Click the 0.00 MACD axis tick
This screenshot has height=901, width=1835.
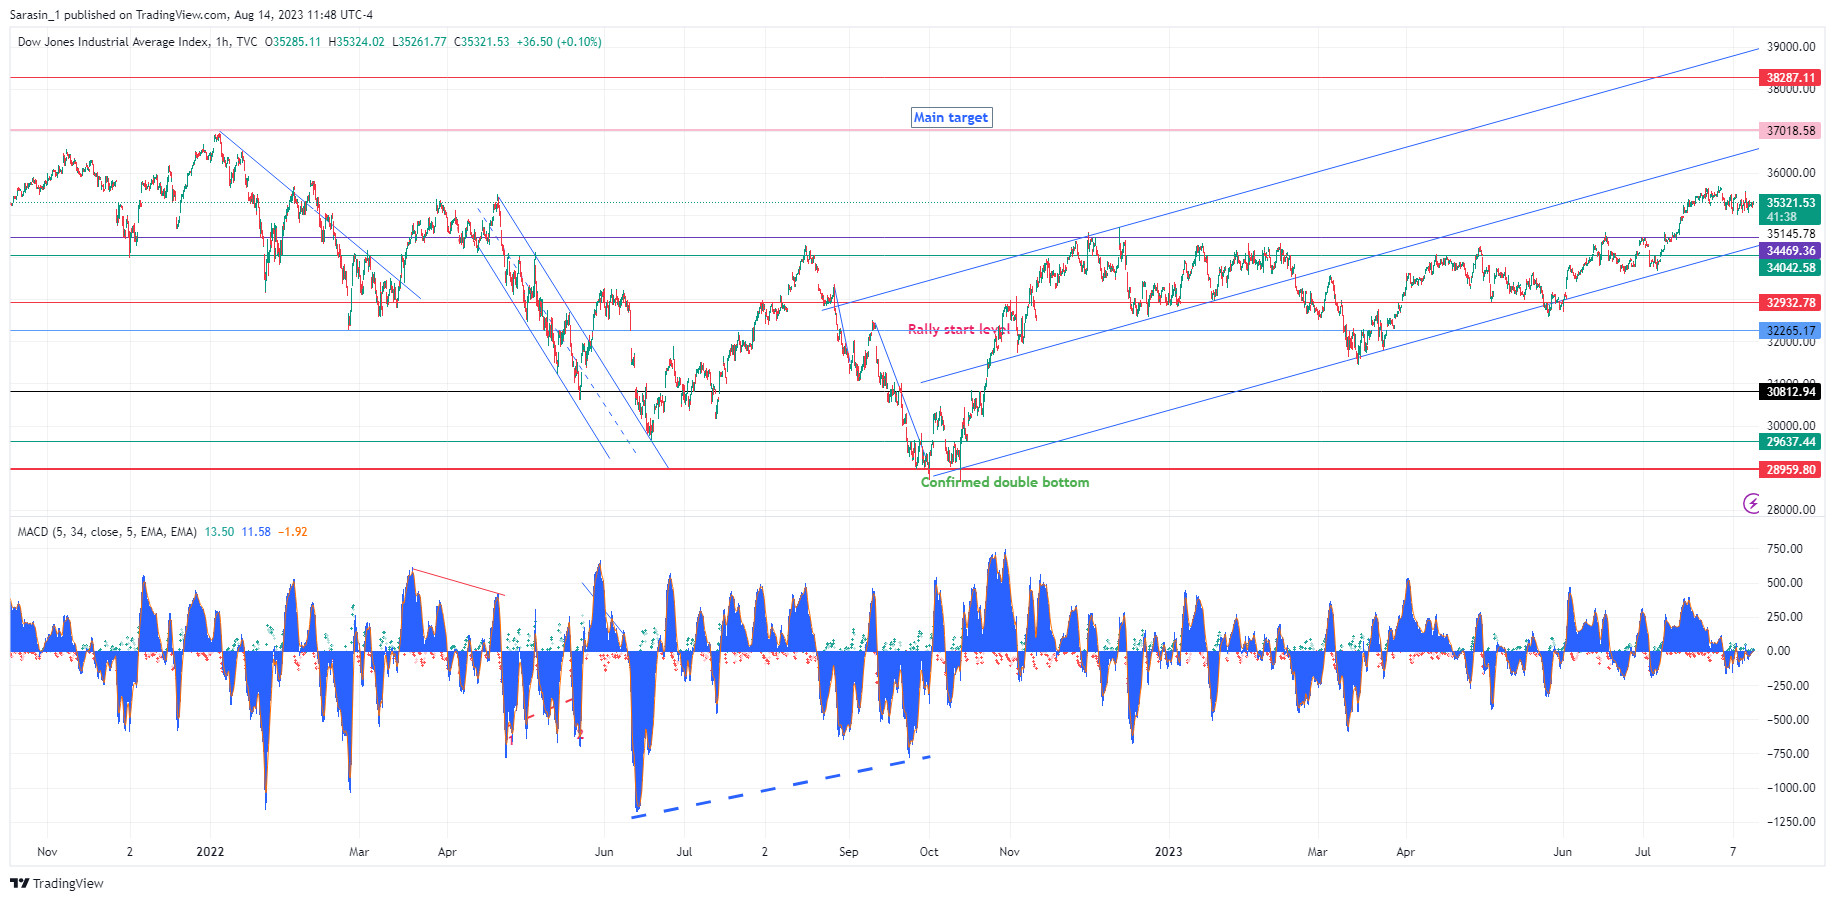pos(1778,651)
